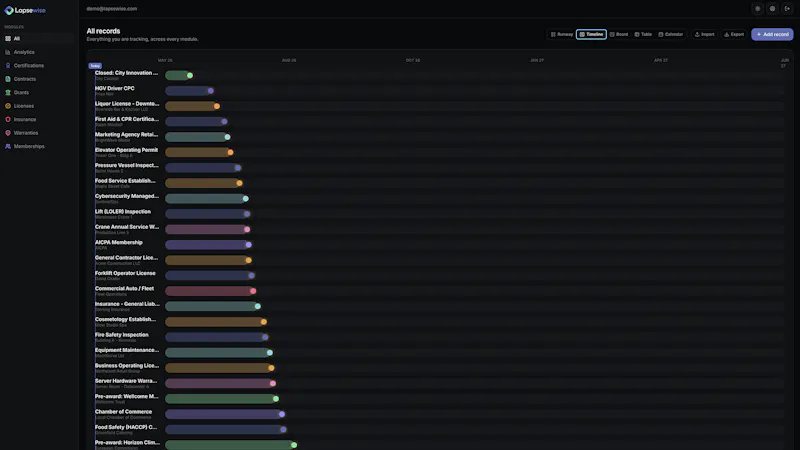The width and height of the screenshot is (800, 450).
Task: Open the Pre-award: Wellcome row label
Action: click(127, 398)
